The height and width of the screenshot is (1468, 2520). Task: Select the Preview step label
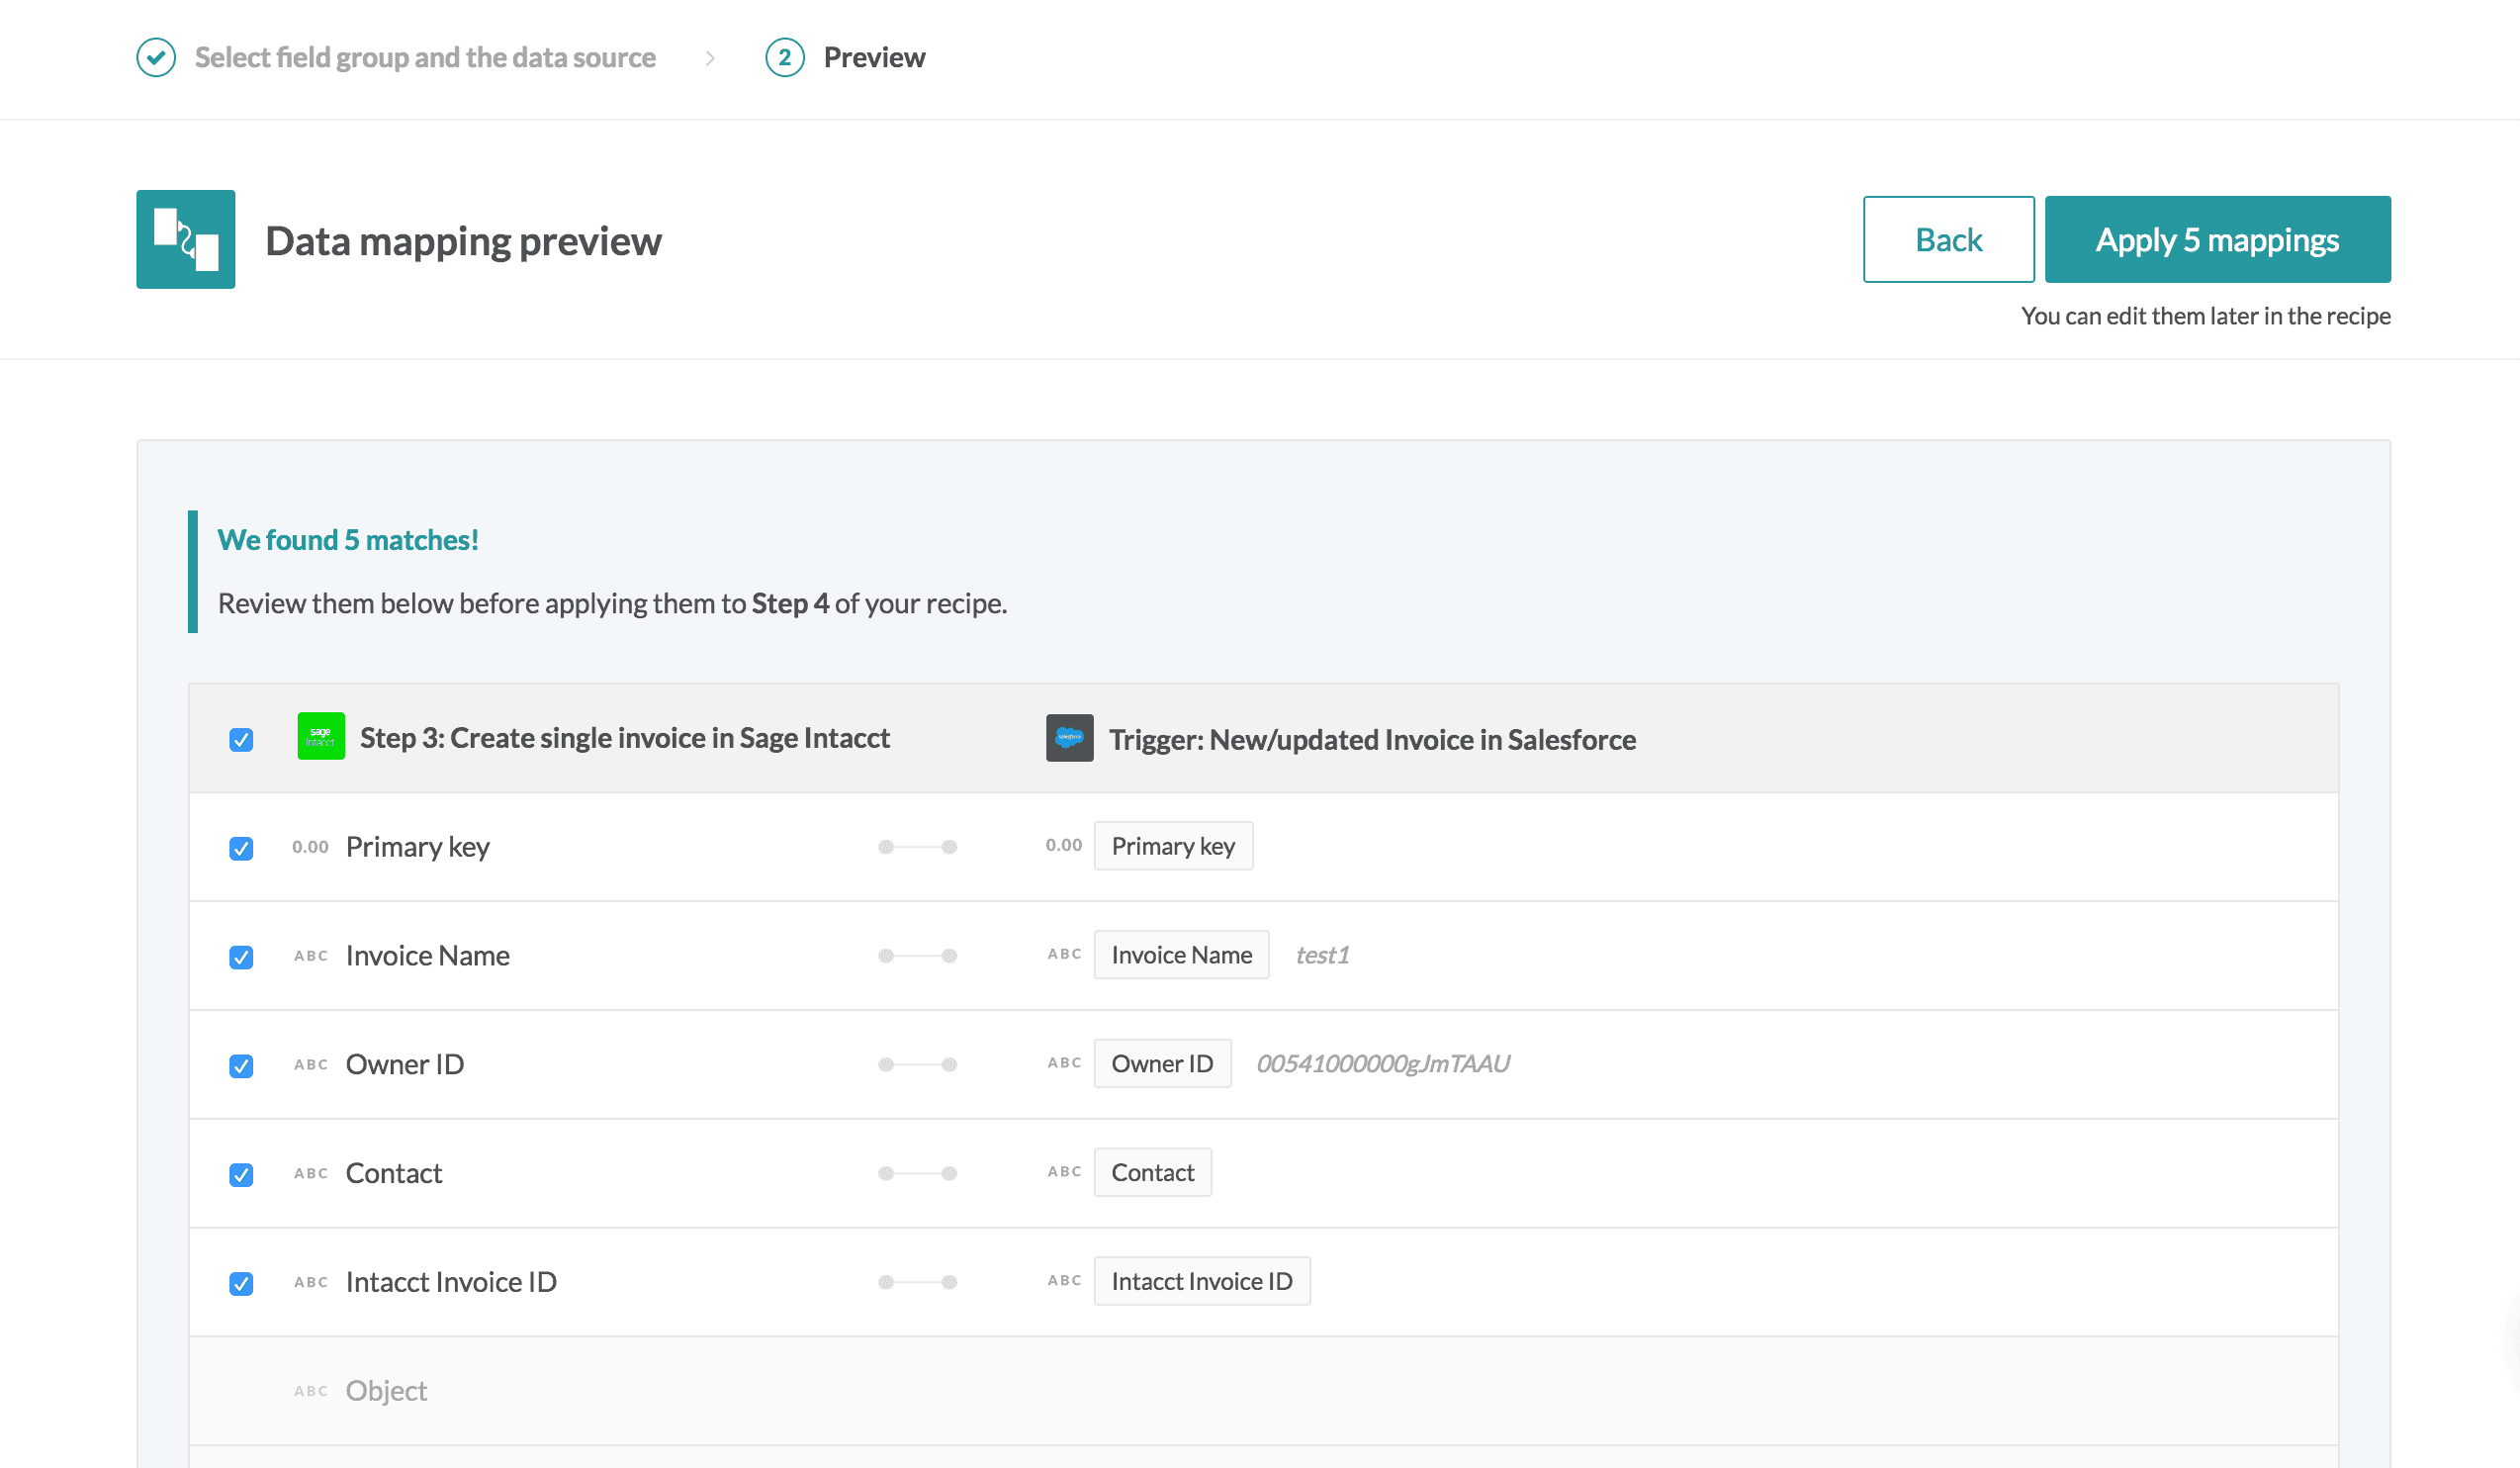(874, 58)
